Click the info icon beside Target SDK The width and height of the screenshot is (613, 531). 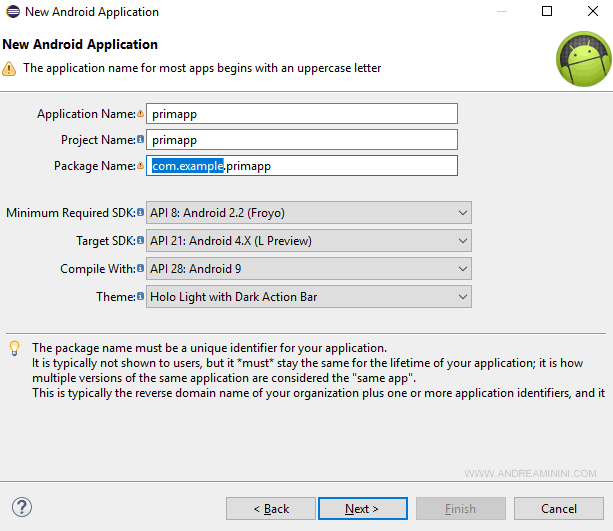point(141,241)
